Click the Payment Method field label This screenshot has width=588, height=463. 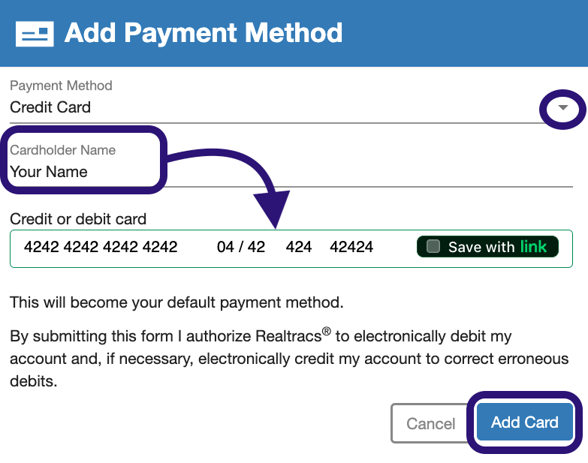[61, 85]
